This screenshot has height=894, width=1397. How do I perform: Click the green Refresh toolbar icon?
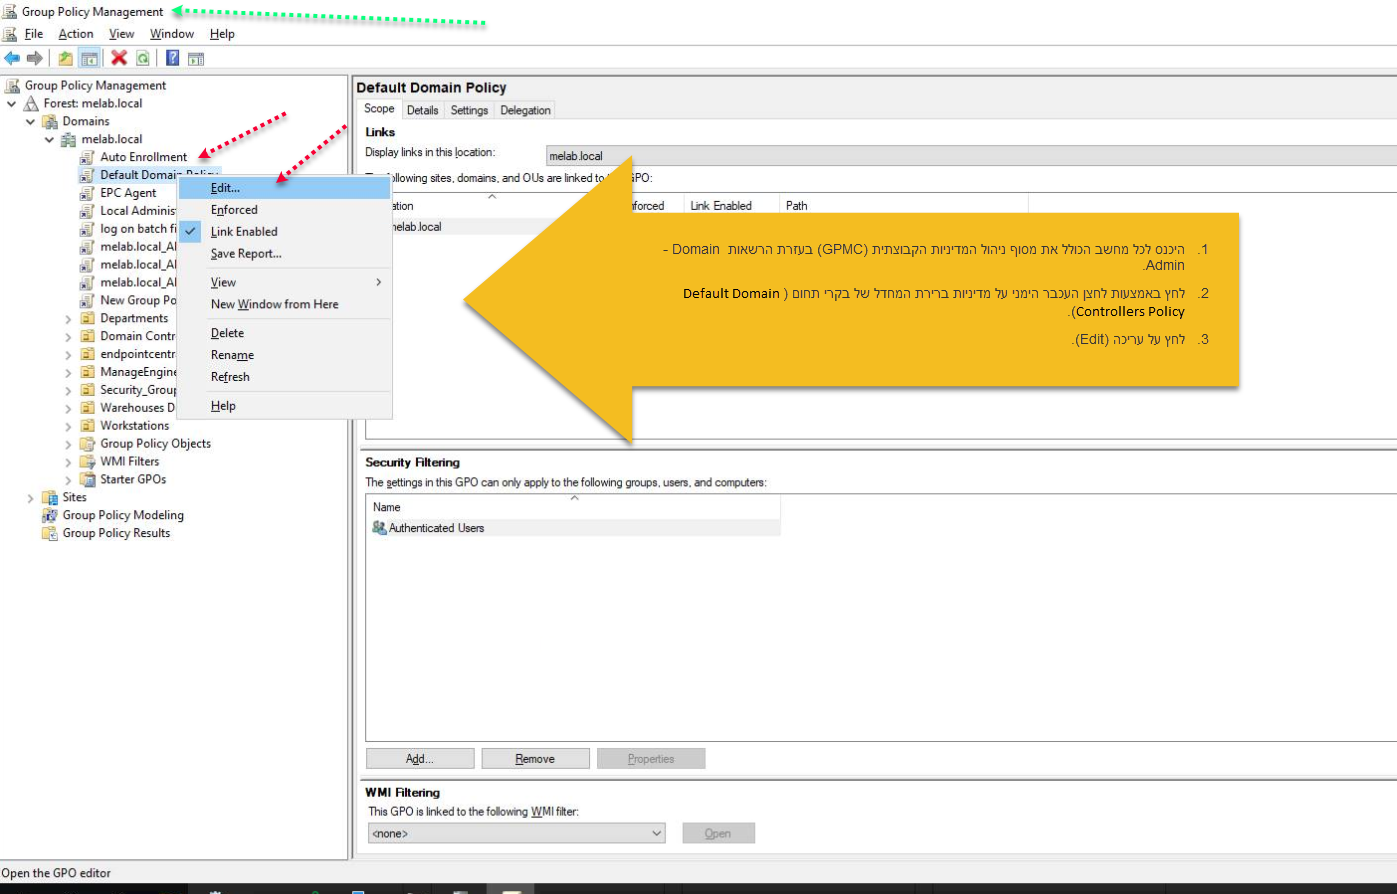click(143, 58)
